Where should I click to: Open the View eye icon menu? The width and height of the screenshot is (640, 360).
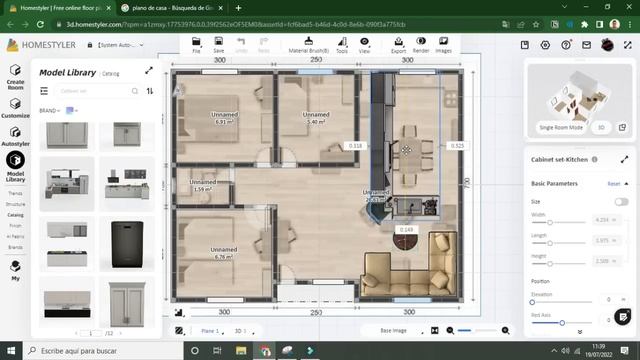[x=364, y=45]
